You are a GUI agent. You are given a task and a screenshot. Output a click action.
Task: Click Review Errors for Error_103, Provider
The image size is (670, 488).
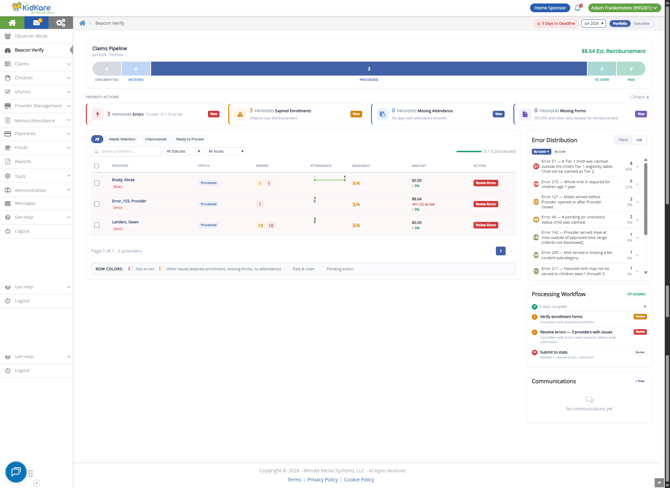pyautogui.click(x=485, y=204)
